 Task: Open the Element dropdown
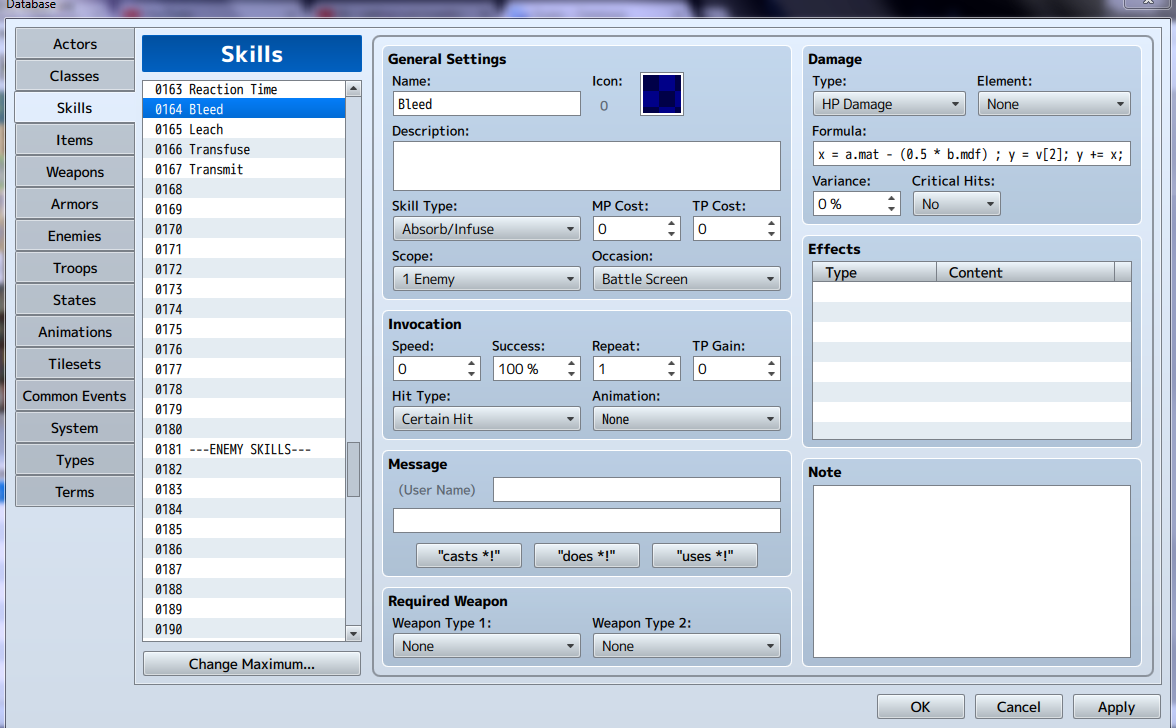pos(1053,103)
